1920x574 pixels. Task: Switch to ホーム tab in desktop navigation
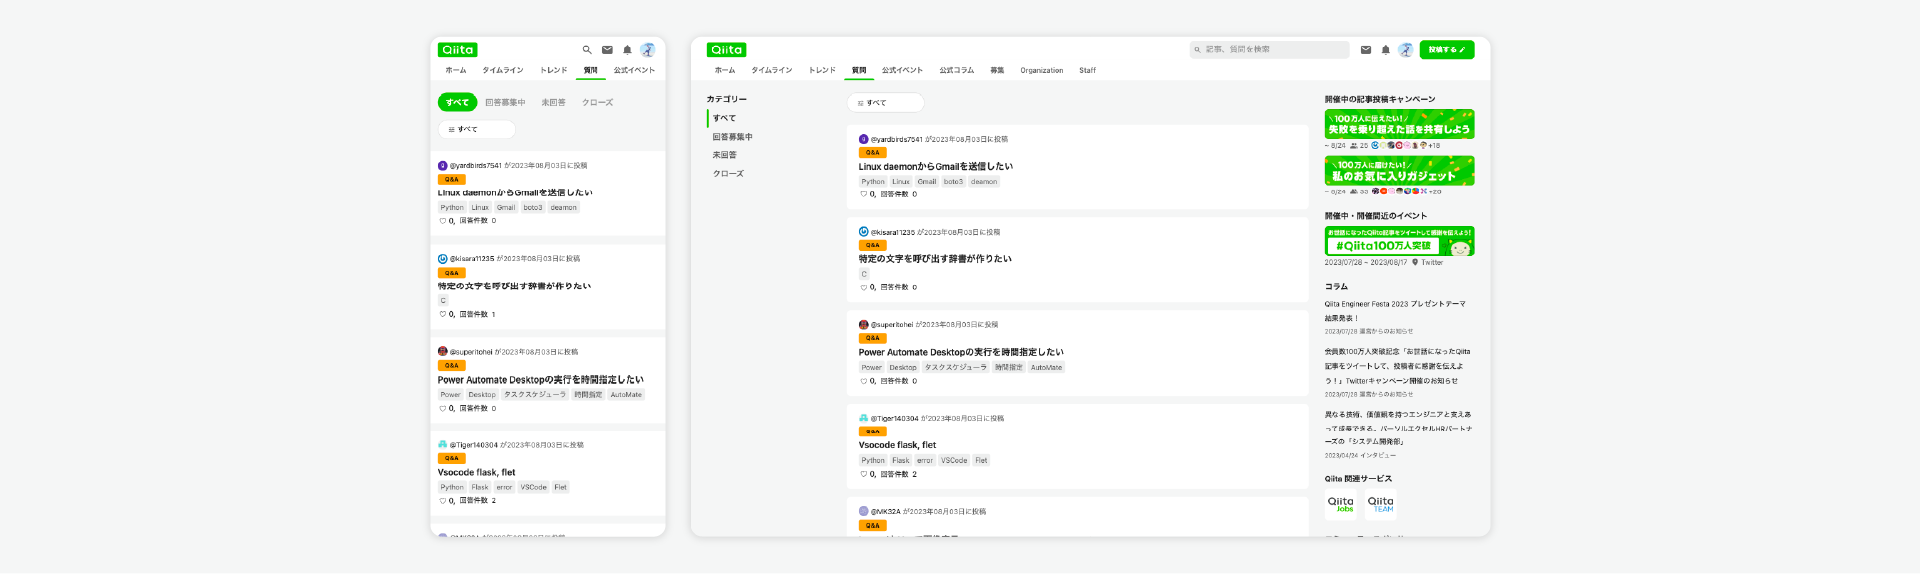point(725,70)
